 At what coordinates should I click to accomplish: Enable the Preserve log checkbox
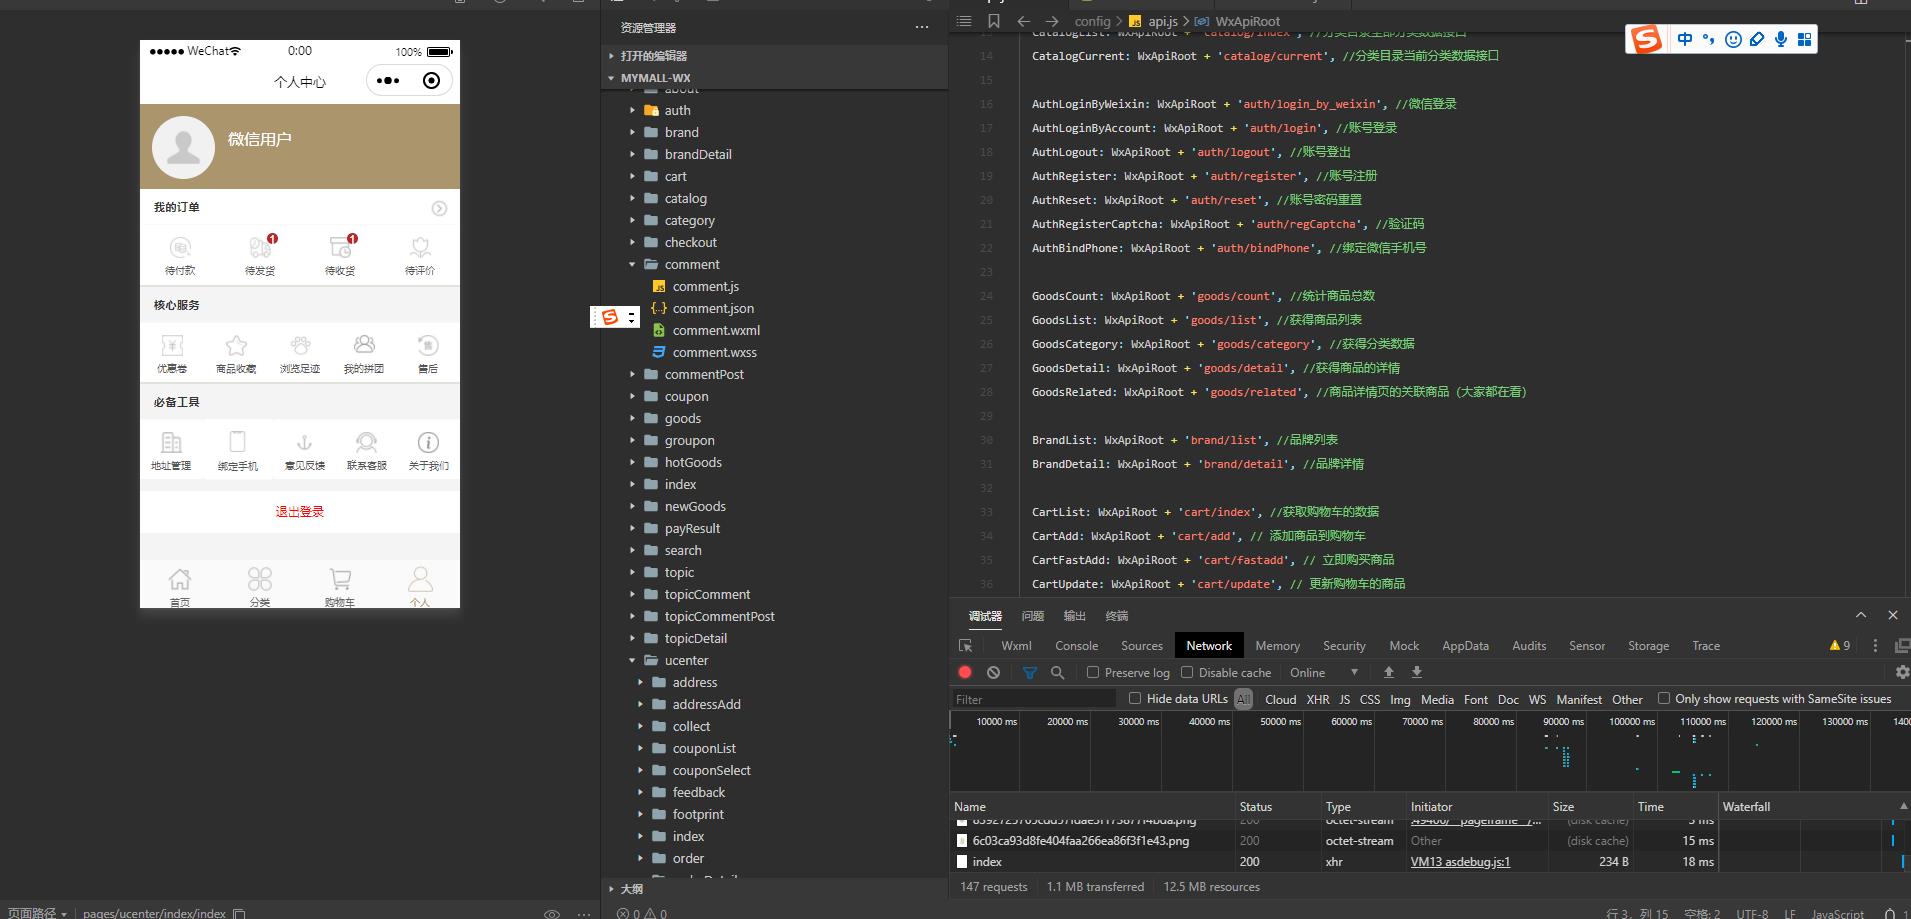point(1093,672)
